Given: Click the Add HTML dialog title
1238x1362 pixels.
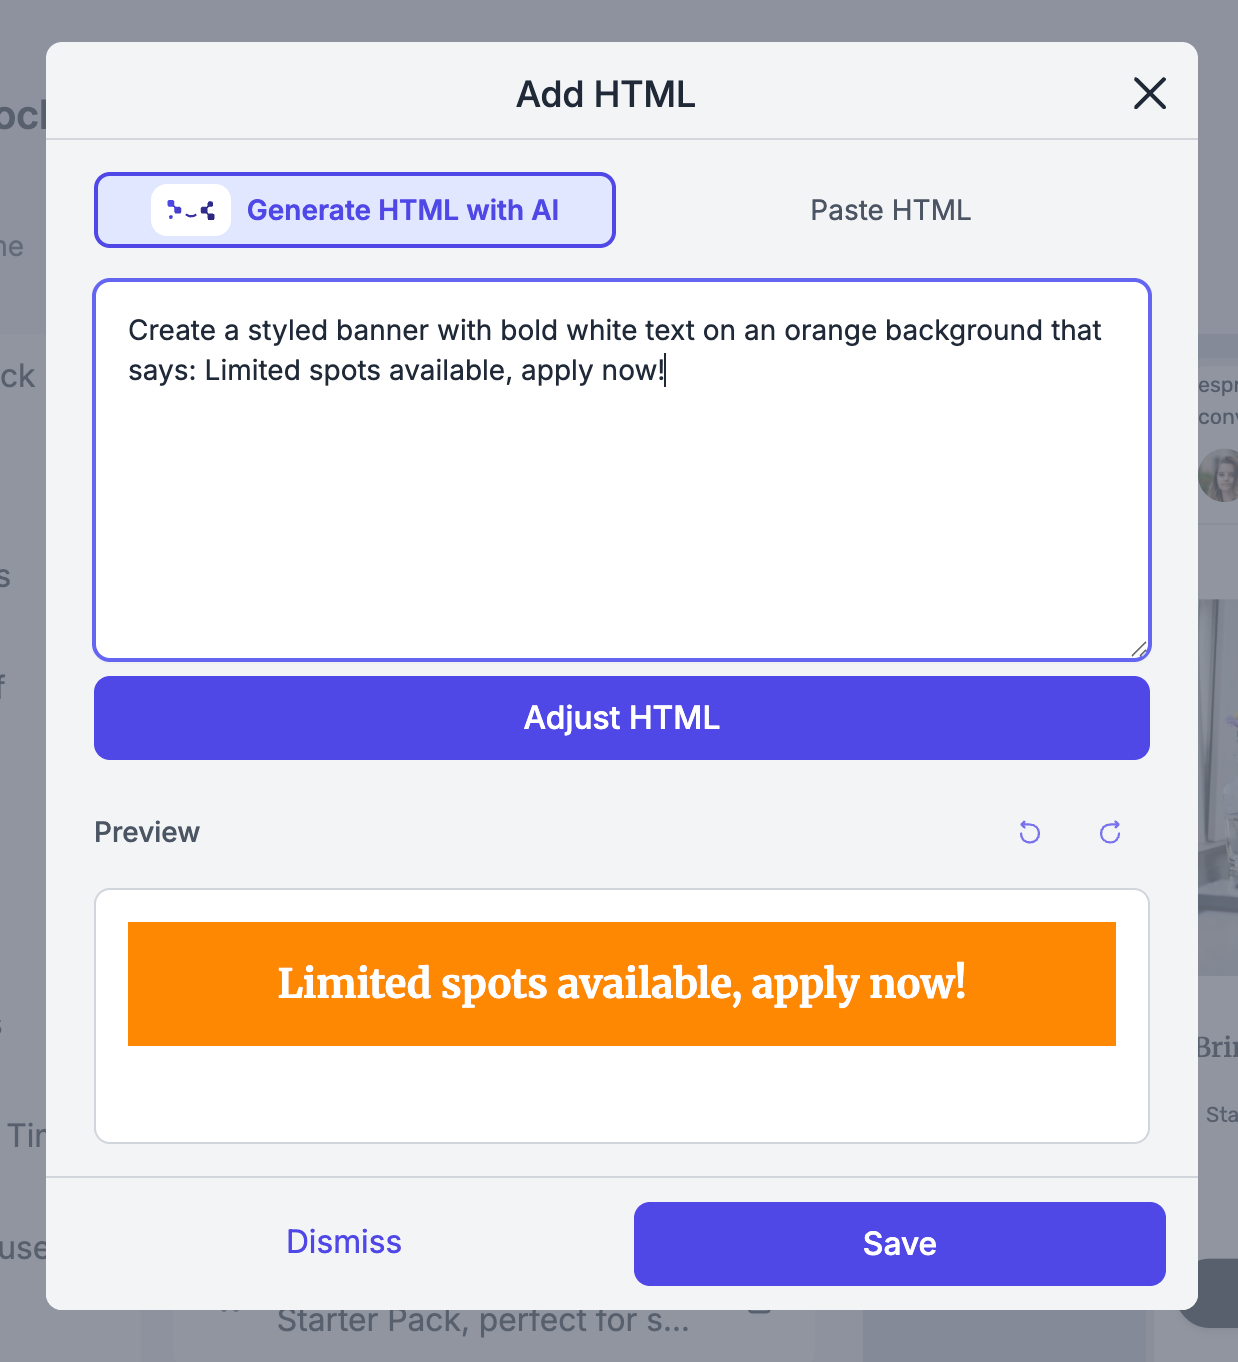Looking at the screenshot, I should [605, 94].
